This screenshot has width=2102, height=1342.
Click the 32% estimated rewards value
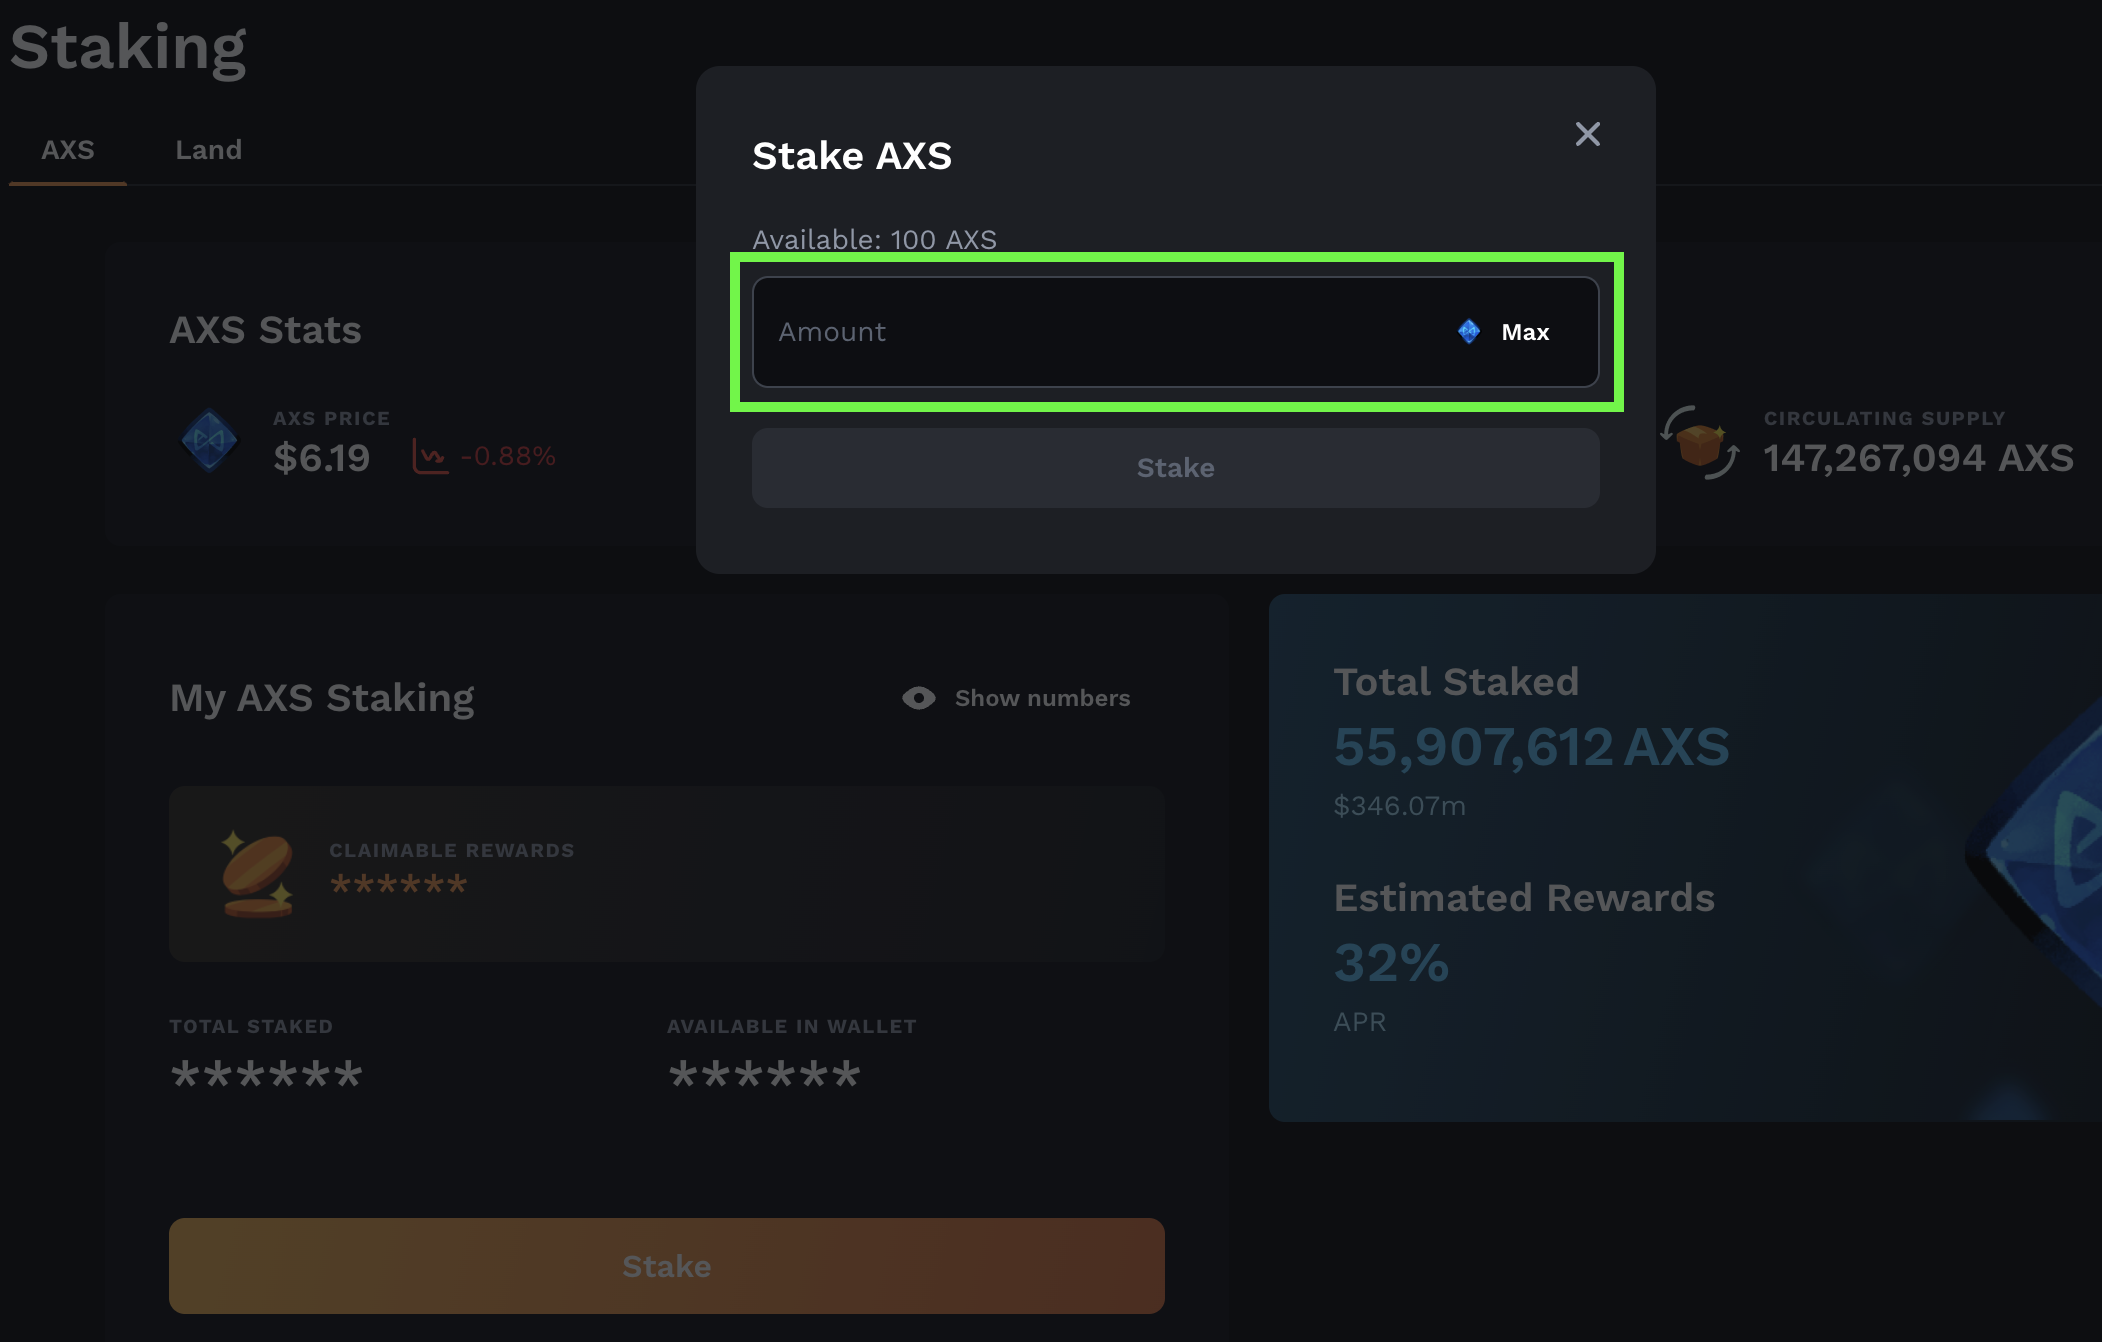point(1391,963)
